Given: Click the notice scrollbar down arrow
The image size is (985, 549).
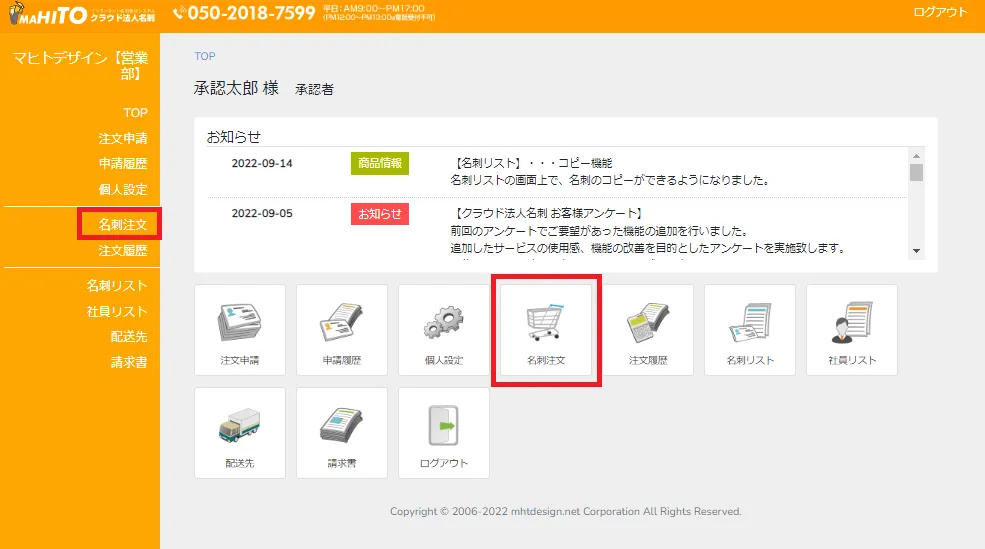Looking at the screenshot, I should [917, 251].
